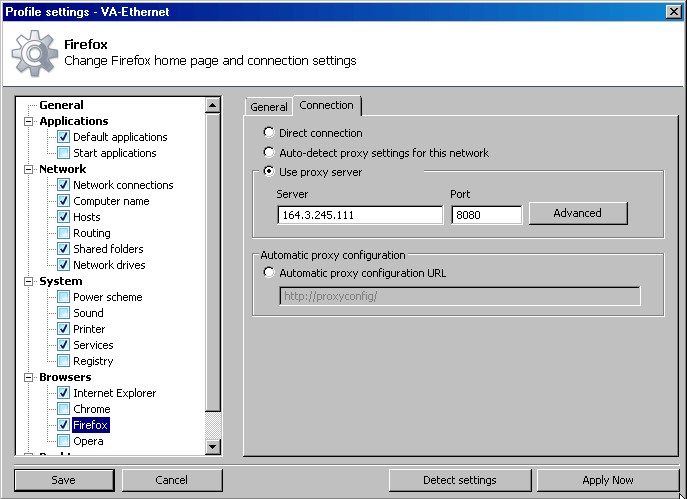The width and height of the screenshot is (687, 499).
Task: Collapse the Network tree node
Action: pos(28,169)
